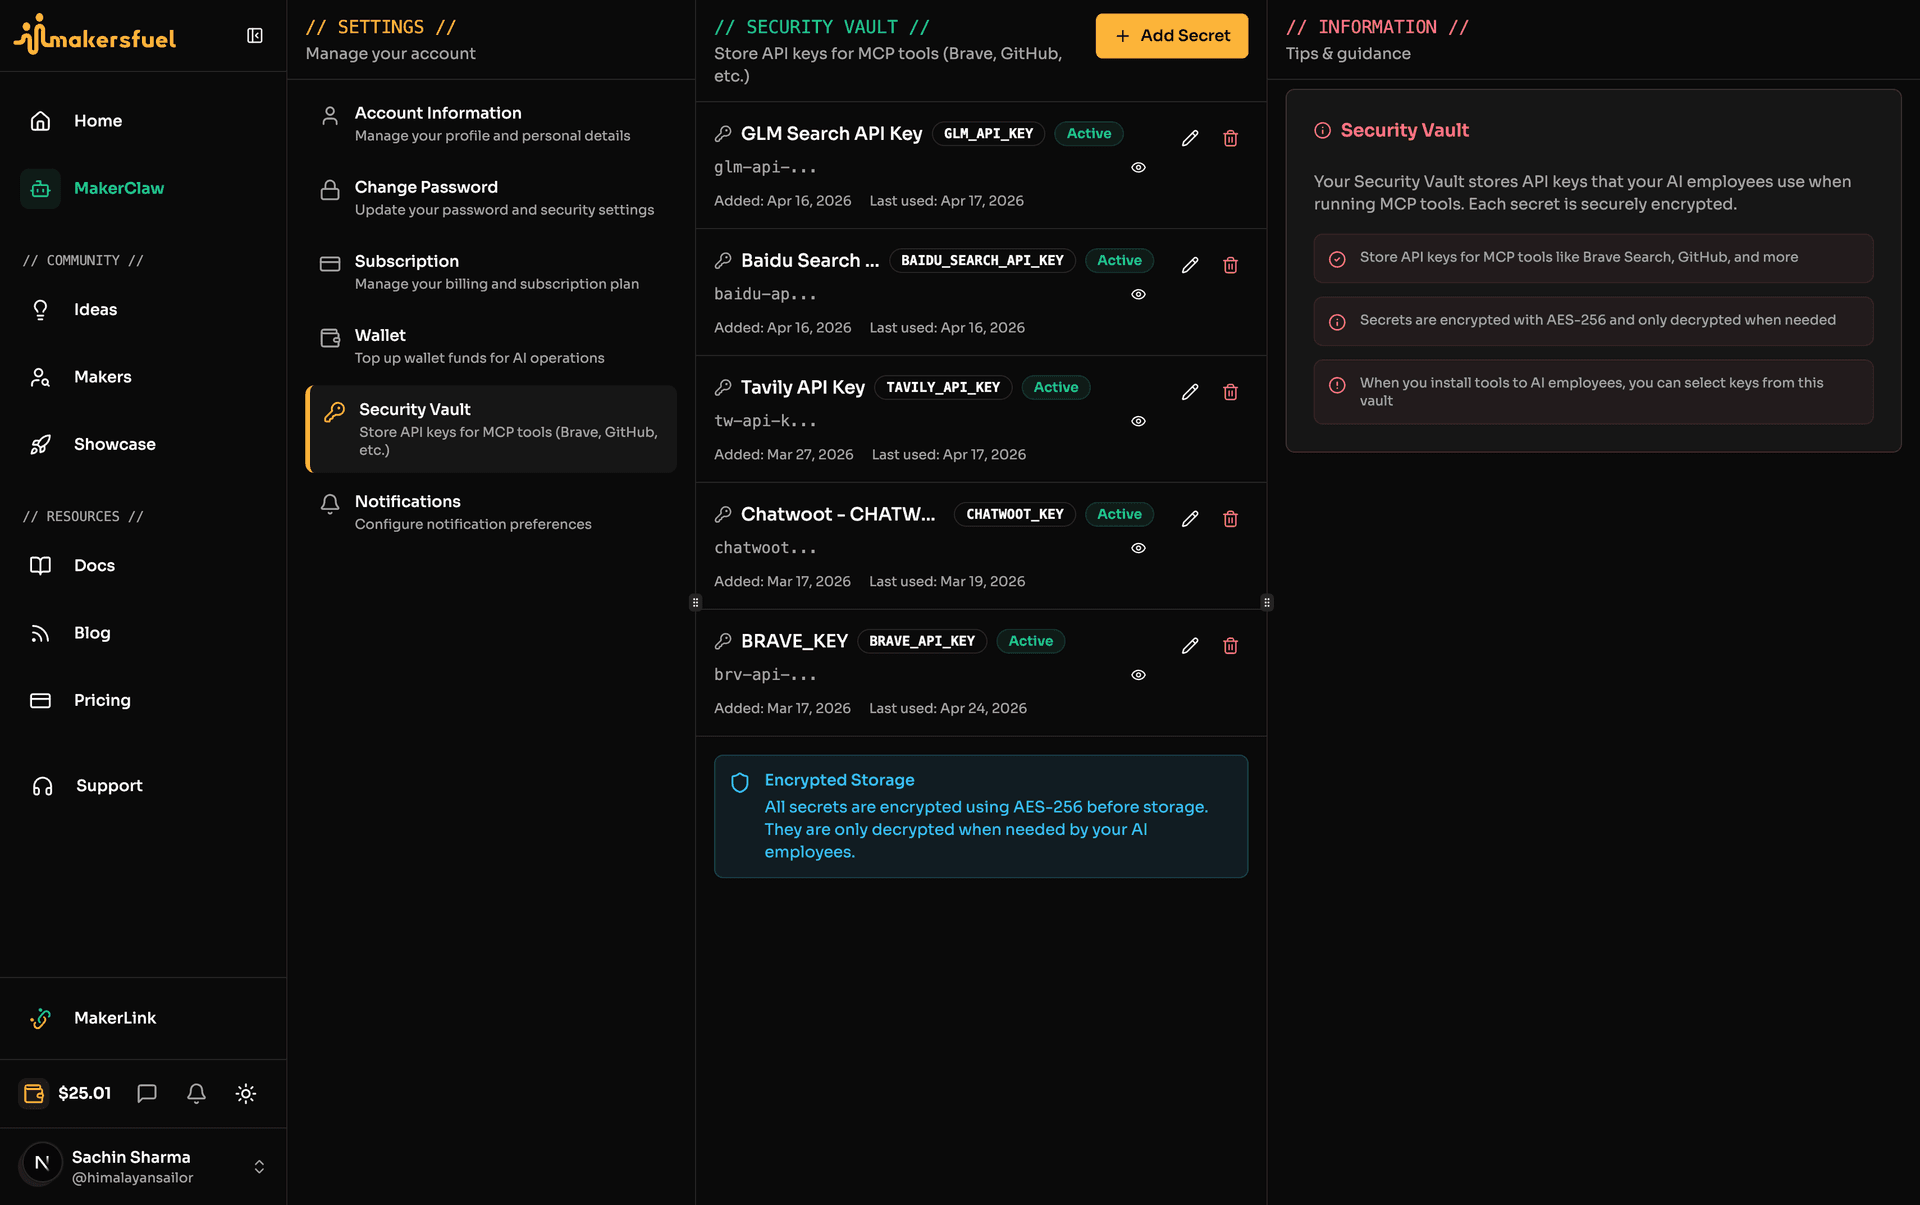1920x1205 pixels.
Task: Click the Security Vault heading in the information panel
Action: 1405,130
